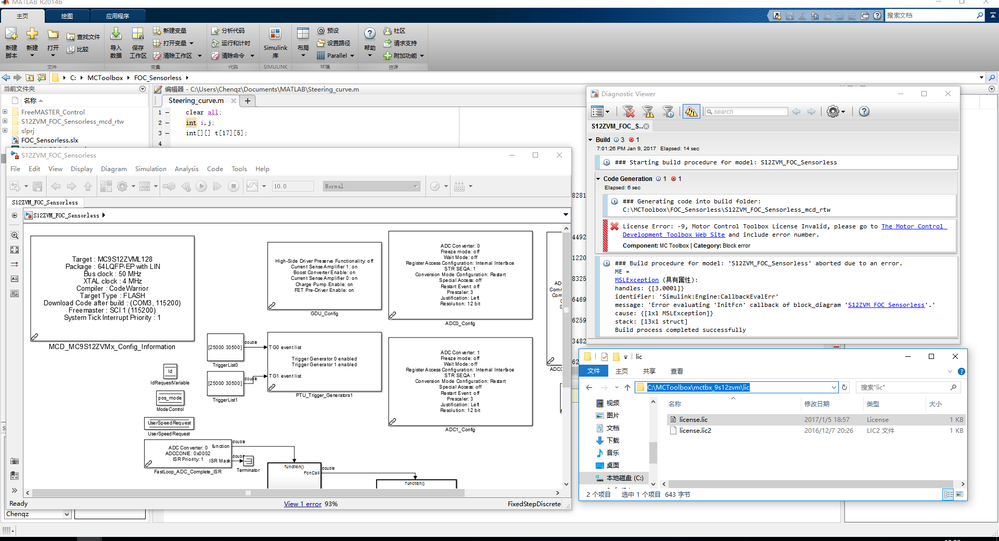
Task: Click the highlighted group-similar-warnings toggle
Action: [x=691, y=112]
